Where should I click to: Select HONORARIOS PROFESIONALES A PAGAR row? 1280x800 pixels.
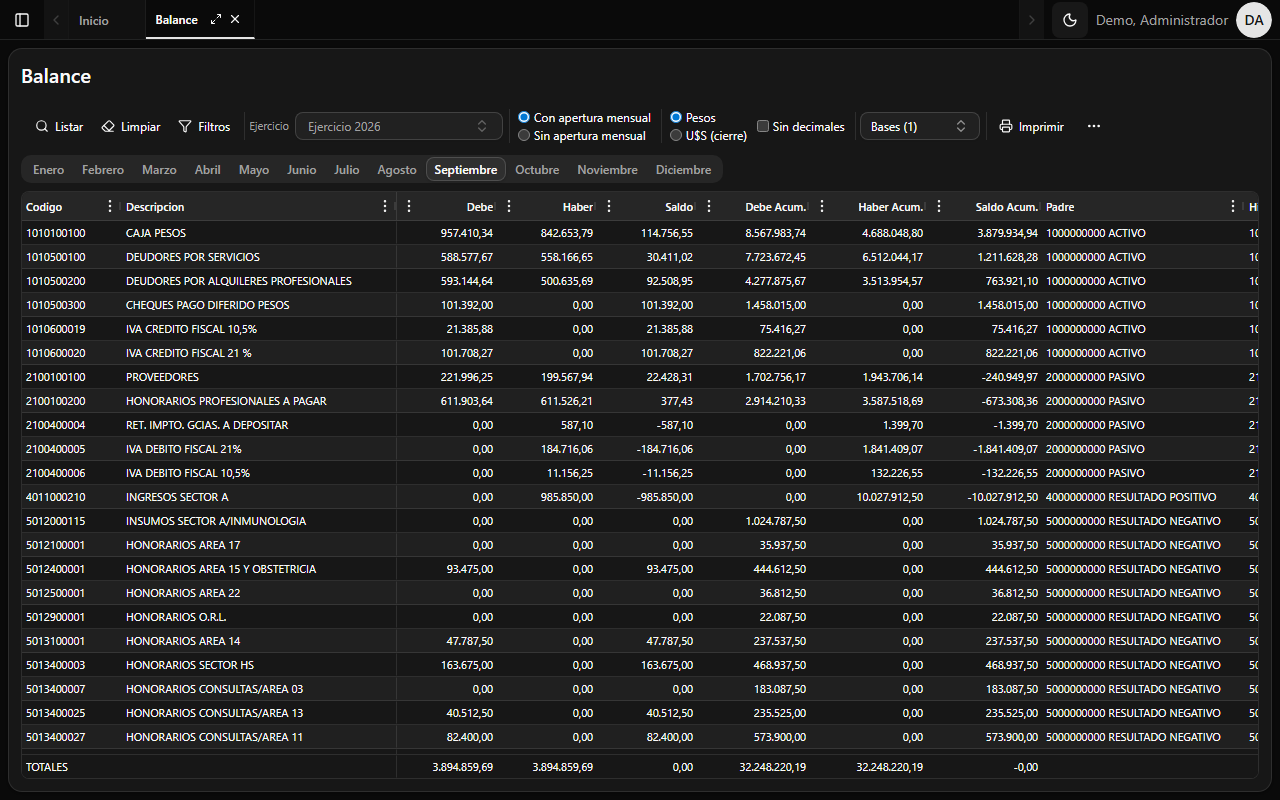pyautogui.click(x=640, y=401)
